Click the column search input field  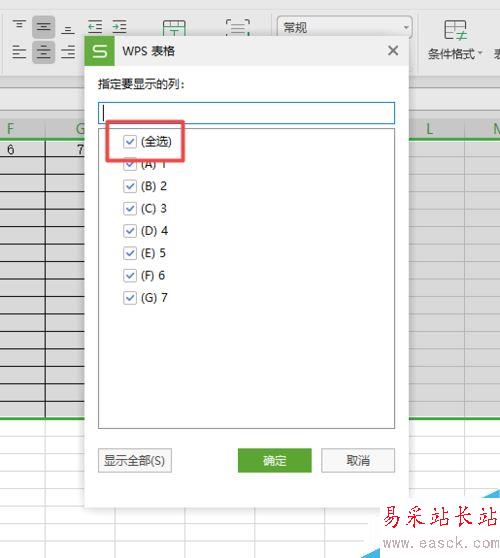click(246, 113)
